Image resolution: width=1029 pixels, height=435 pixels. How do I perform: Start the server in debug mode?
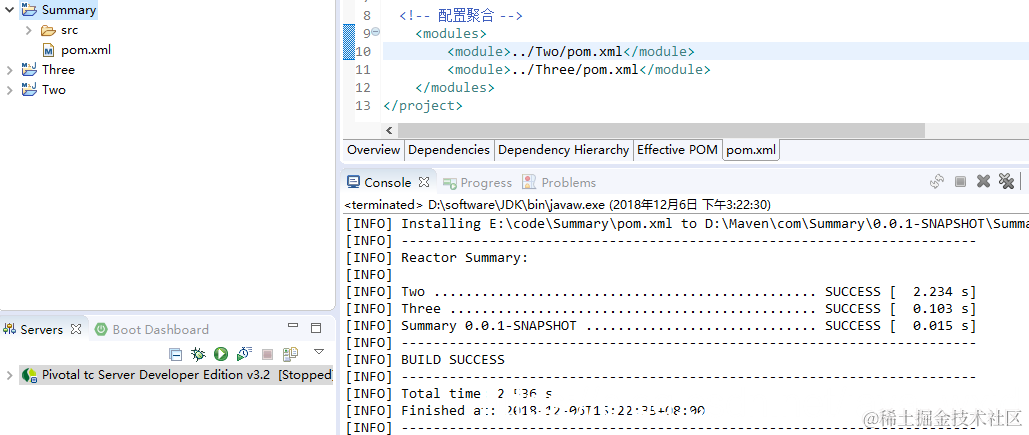[x=198, y=354]
